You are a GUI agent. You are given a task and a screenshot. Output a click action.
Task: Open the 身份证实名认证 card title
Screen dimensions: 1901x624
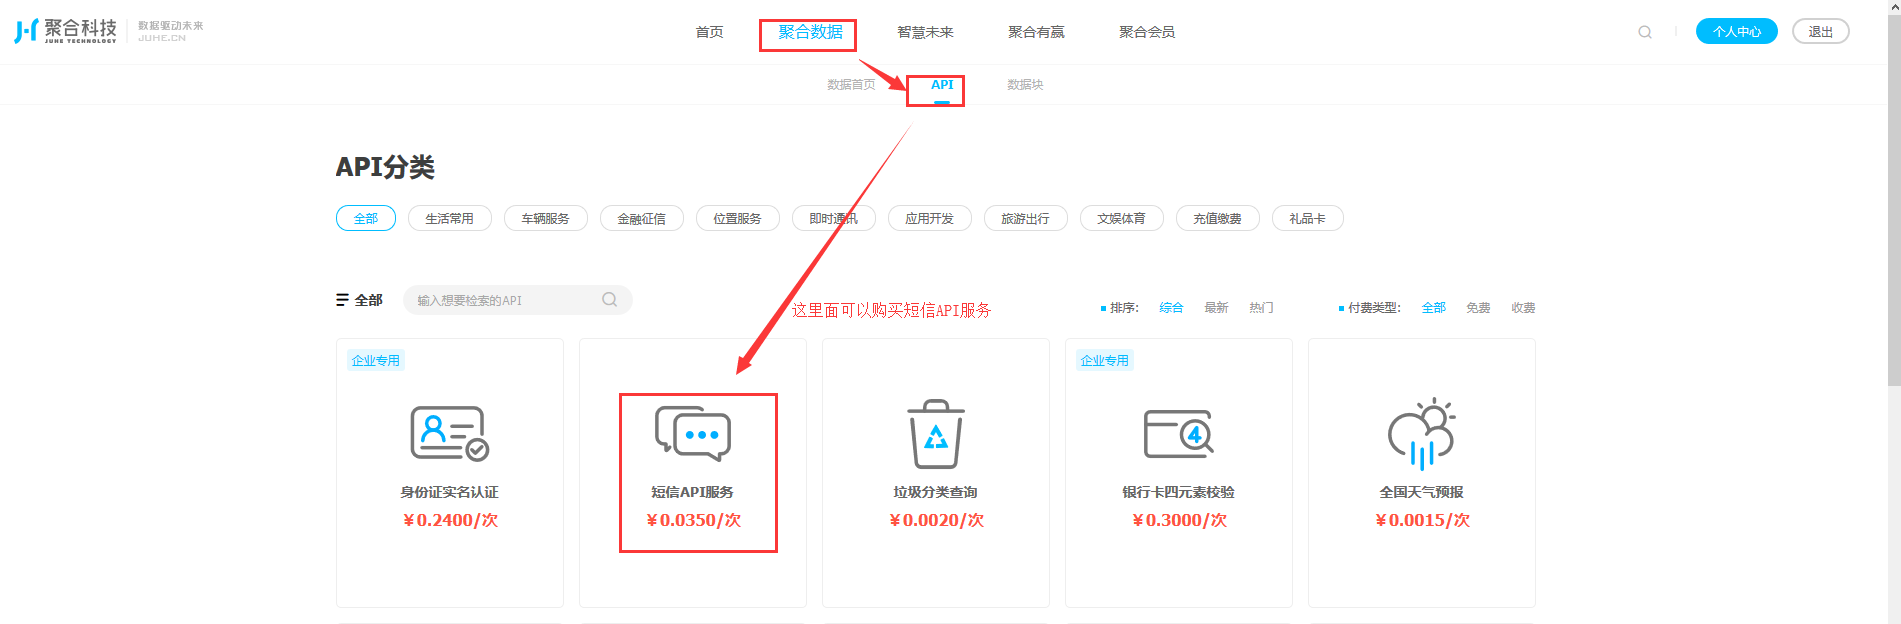(x=450, y=492)
